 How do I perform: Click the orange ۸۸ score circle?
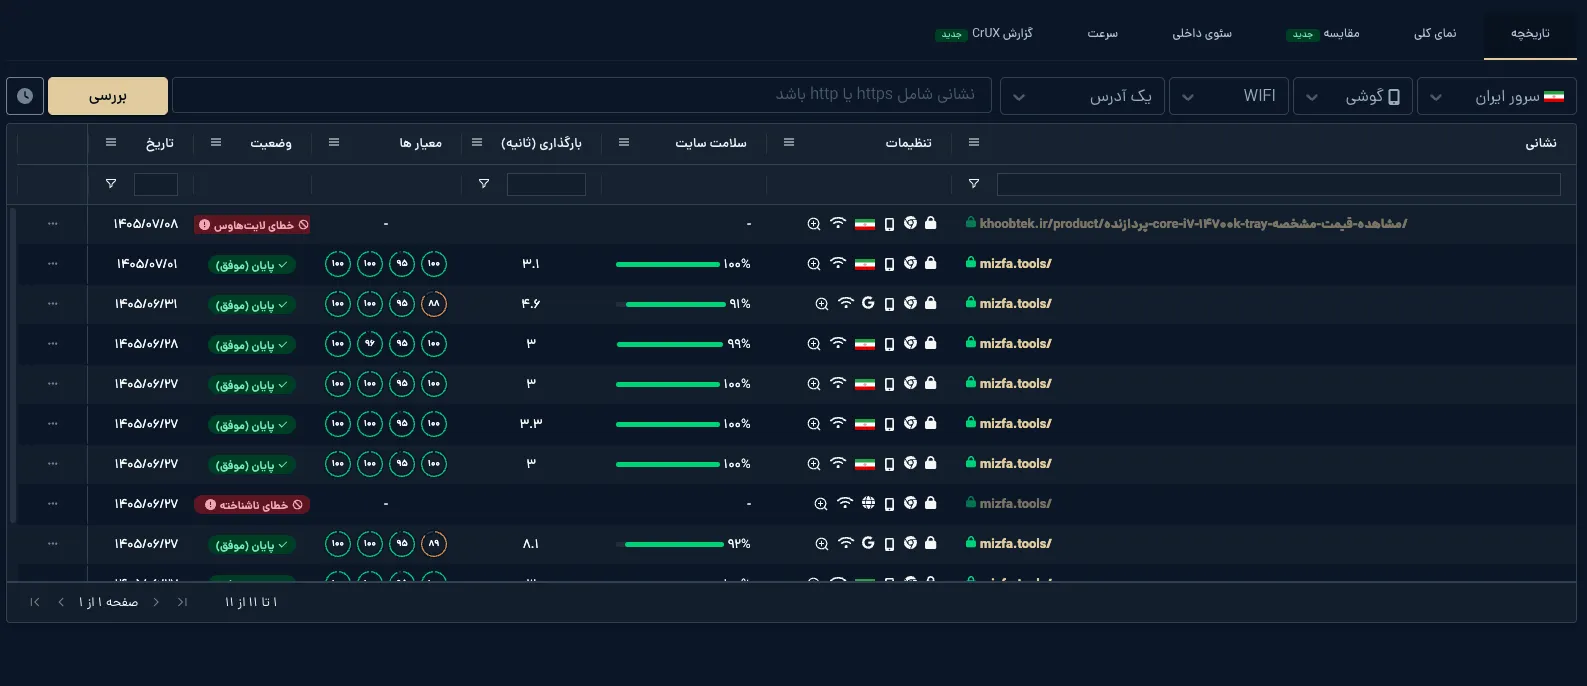coord(434,304)
